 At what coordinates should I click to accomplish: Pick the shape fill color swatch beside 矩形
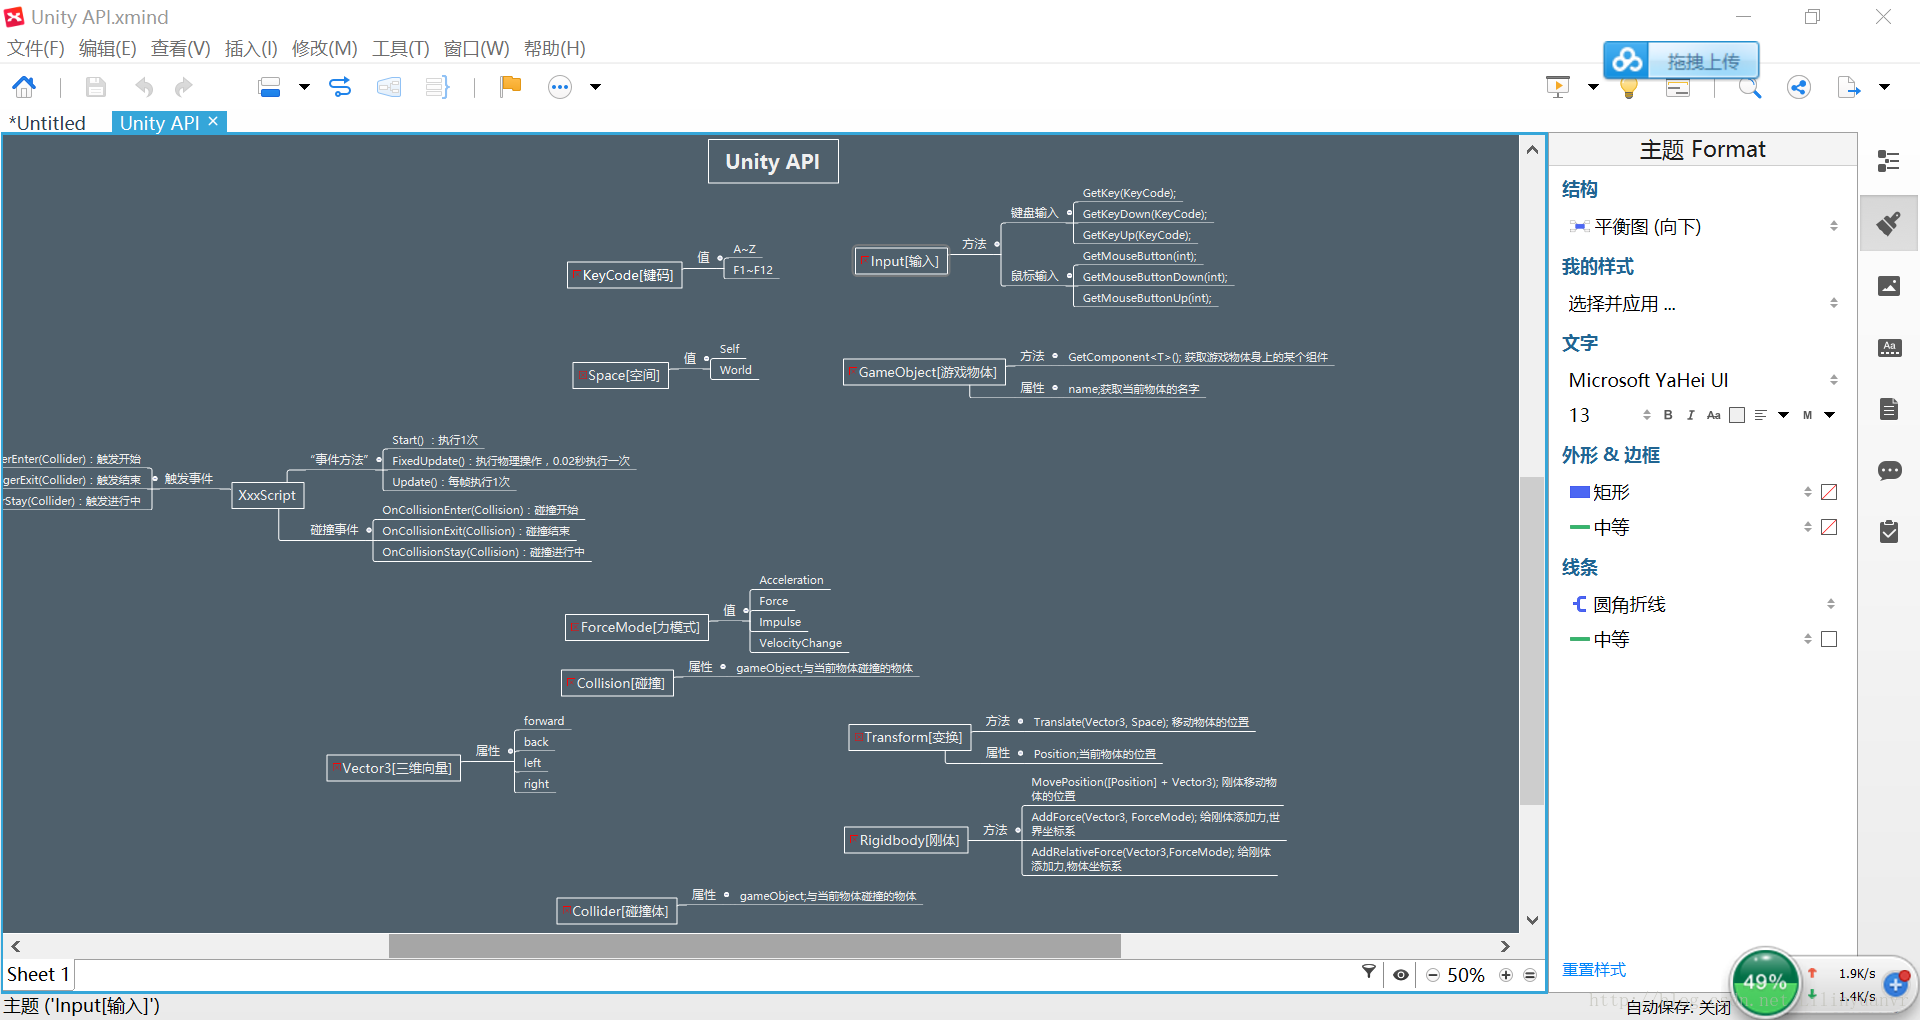[1829, 492]
